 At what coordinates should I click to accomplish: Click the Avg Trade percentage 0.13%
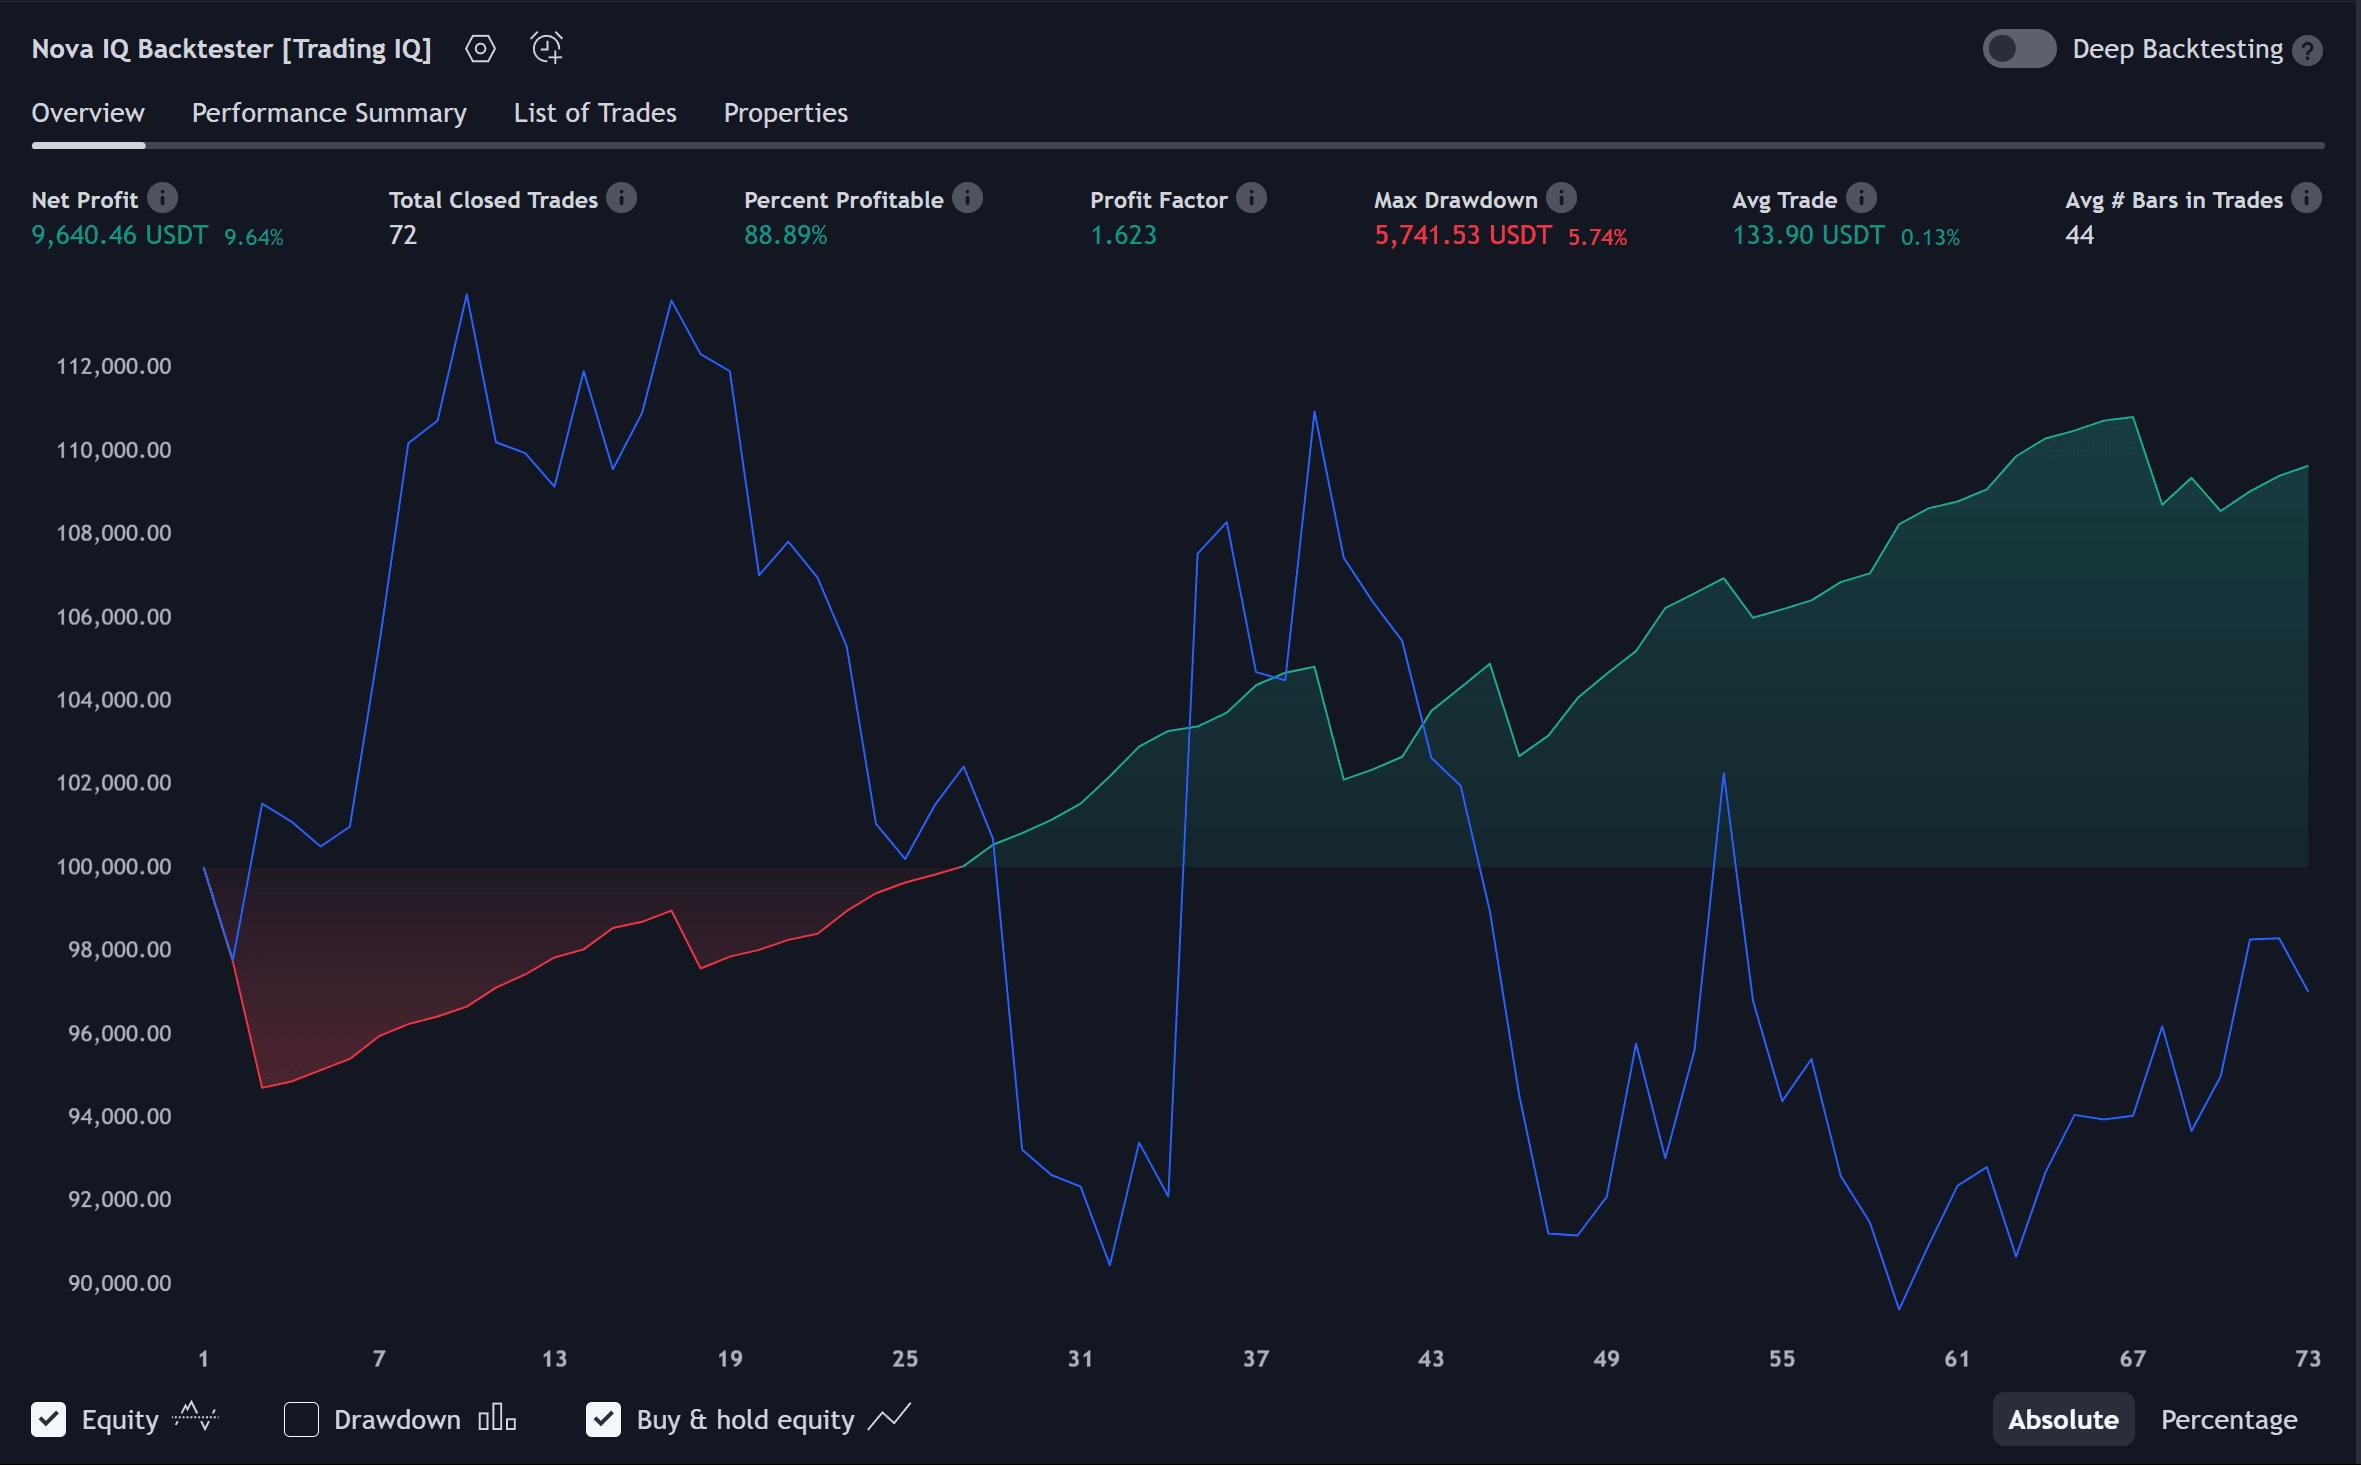click(x=1930, y=237)
